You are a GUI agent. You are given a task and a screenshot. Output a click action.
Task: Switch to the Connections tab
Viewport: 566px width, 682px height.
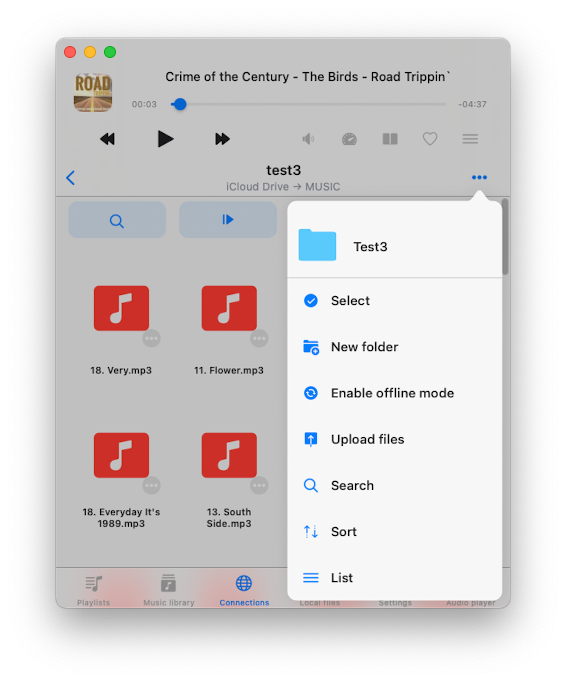click(244, 590)
